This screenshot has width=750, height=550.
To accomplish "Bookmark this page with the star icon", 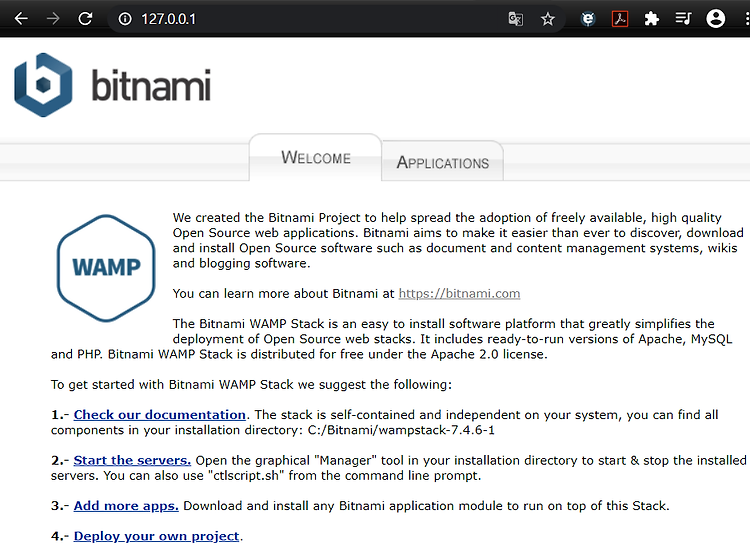I will click(548, 19).
